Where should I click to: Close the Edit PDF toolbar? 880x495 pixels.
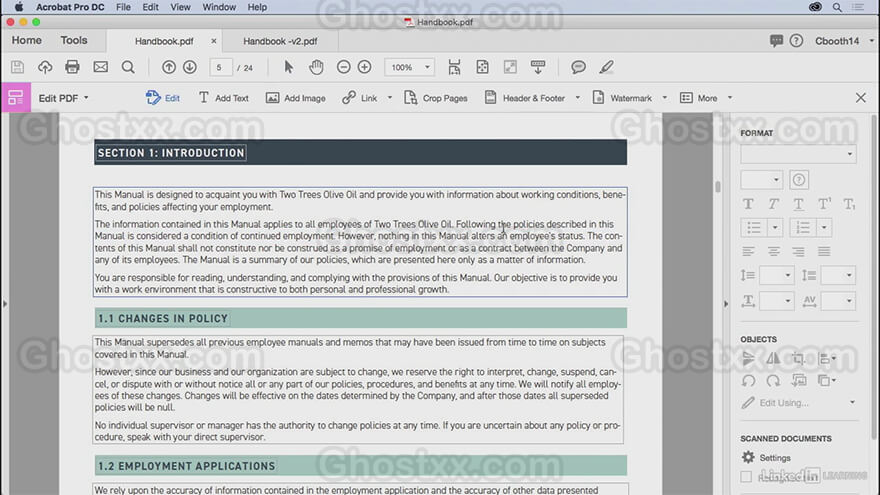[860, 98]
